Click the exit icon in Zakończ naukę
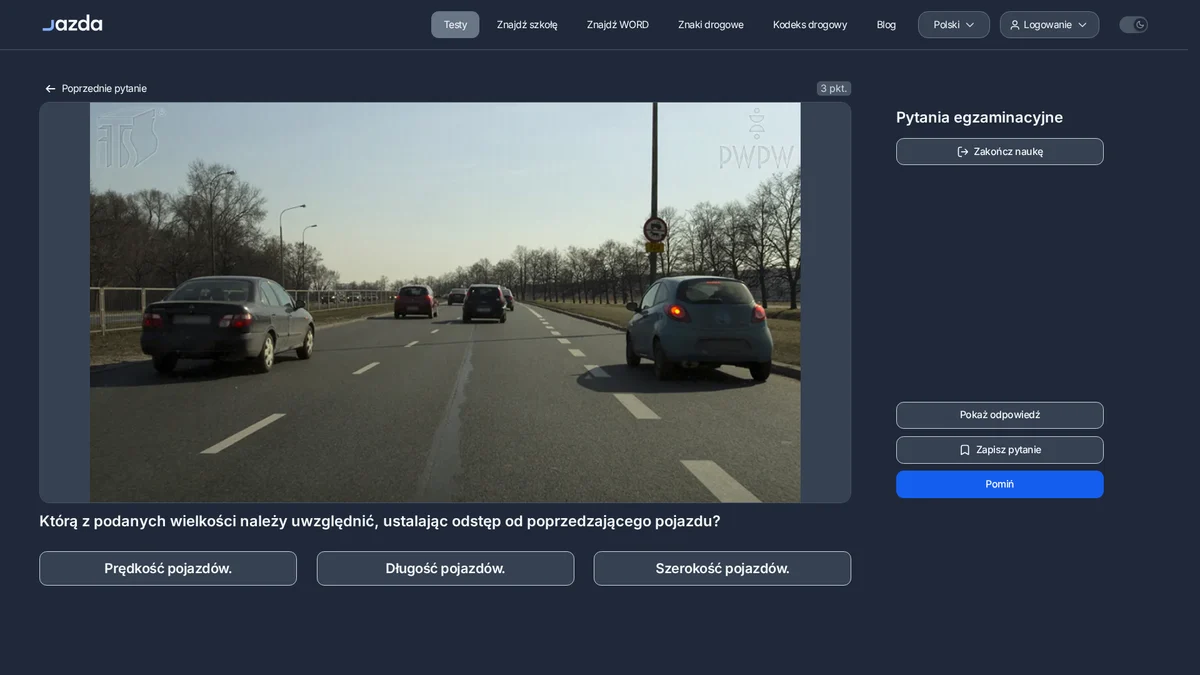This screenshot has height=675, width=1200. point(963,152)
